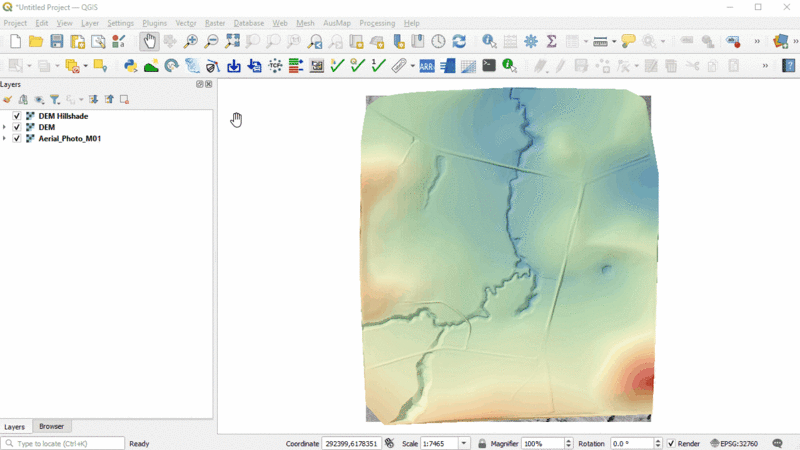
Task: Open the Python console icon
Action: click(x=130, y=66)
